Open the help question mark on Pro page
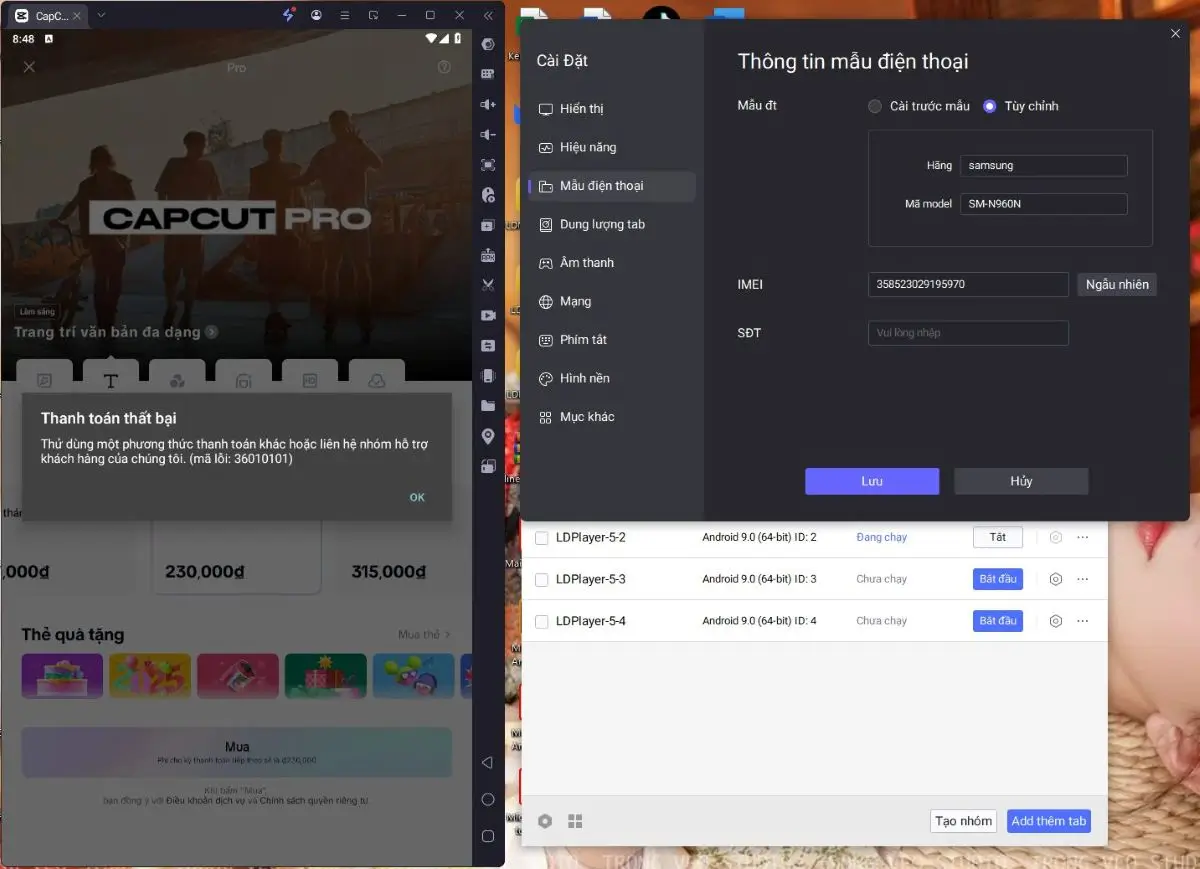1200x869 pixels. click(445, 67)
